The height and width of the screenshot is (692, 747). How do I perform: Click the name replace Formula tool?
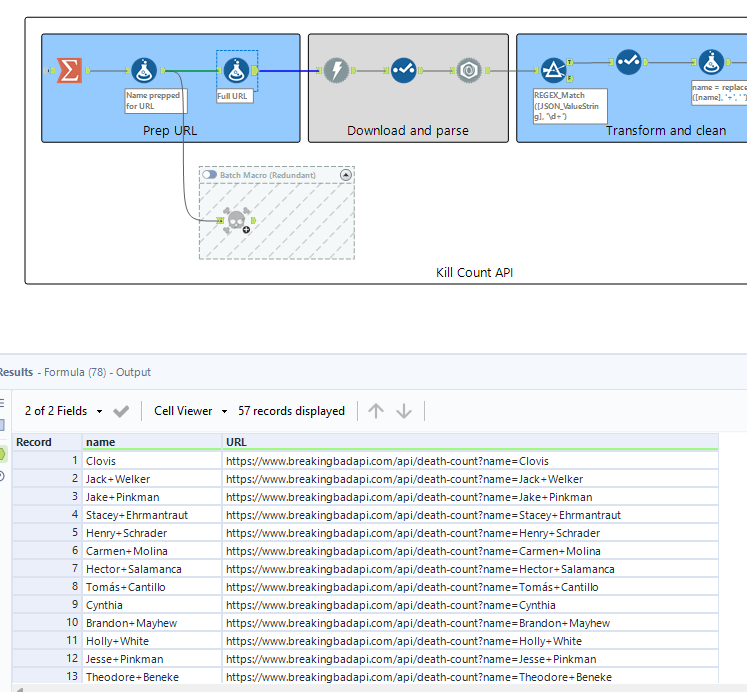pyautogui.click(x=711, y=63)
